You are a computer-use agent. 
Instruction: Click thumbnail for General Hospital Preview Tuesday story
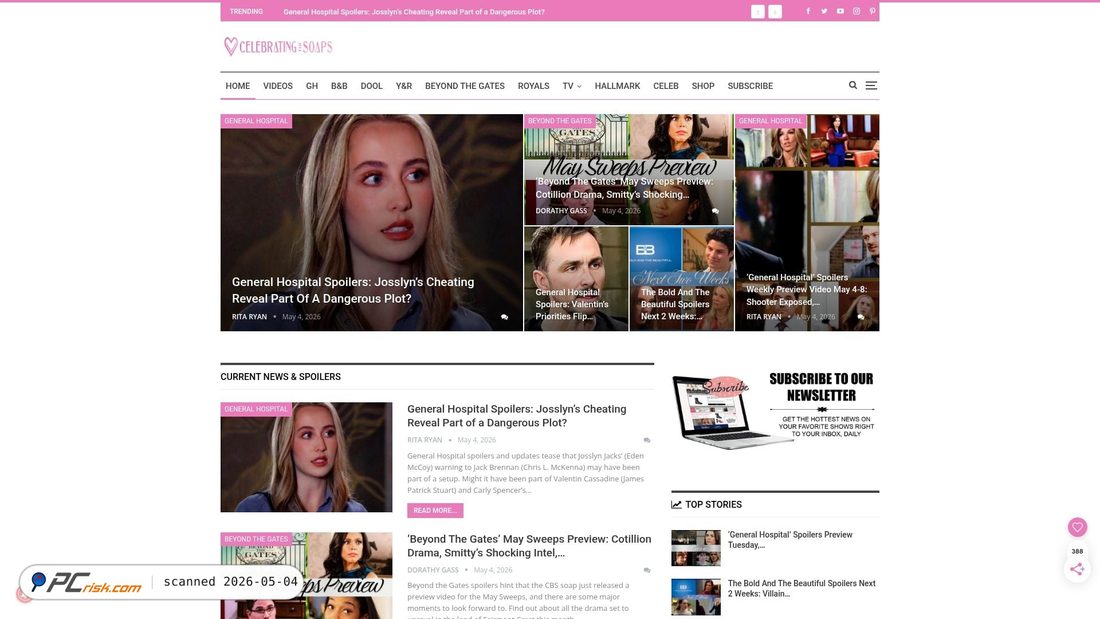pyautogui.click(x=696, y=548)
